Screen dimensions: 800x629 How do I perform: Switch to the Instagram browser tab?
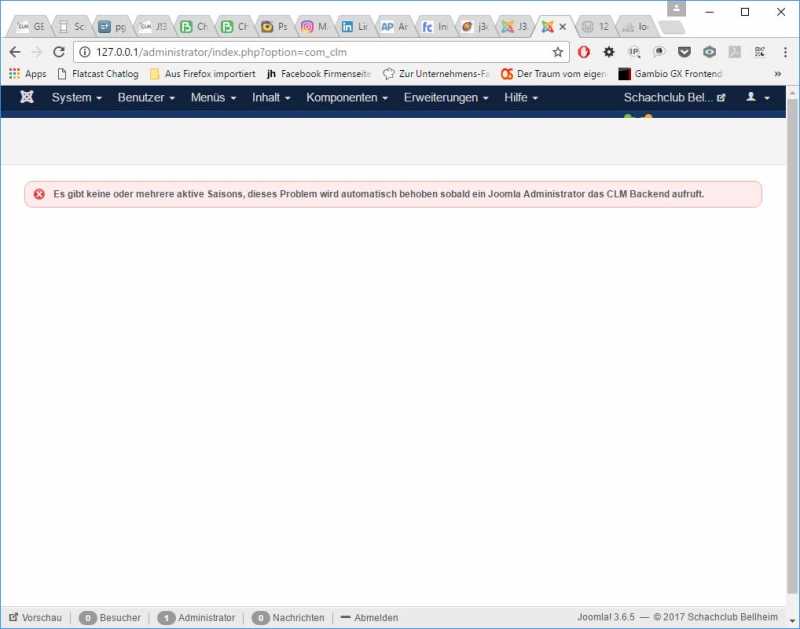coord(312,27)
